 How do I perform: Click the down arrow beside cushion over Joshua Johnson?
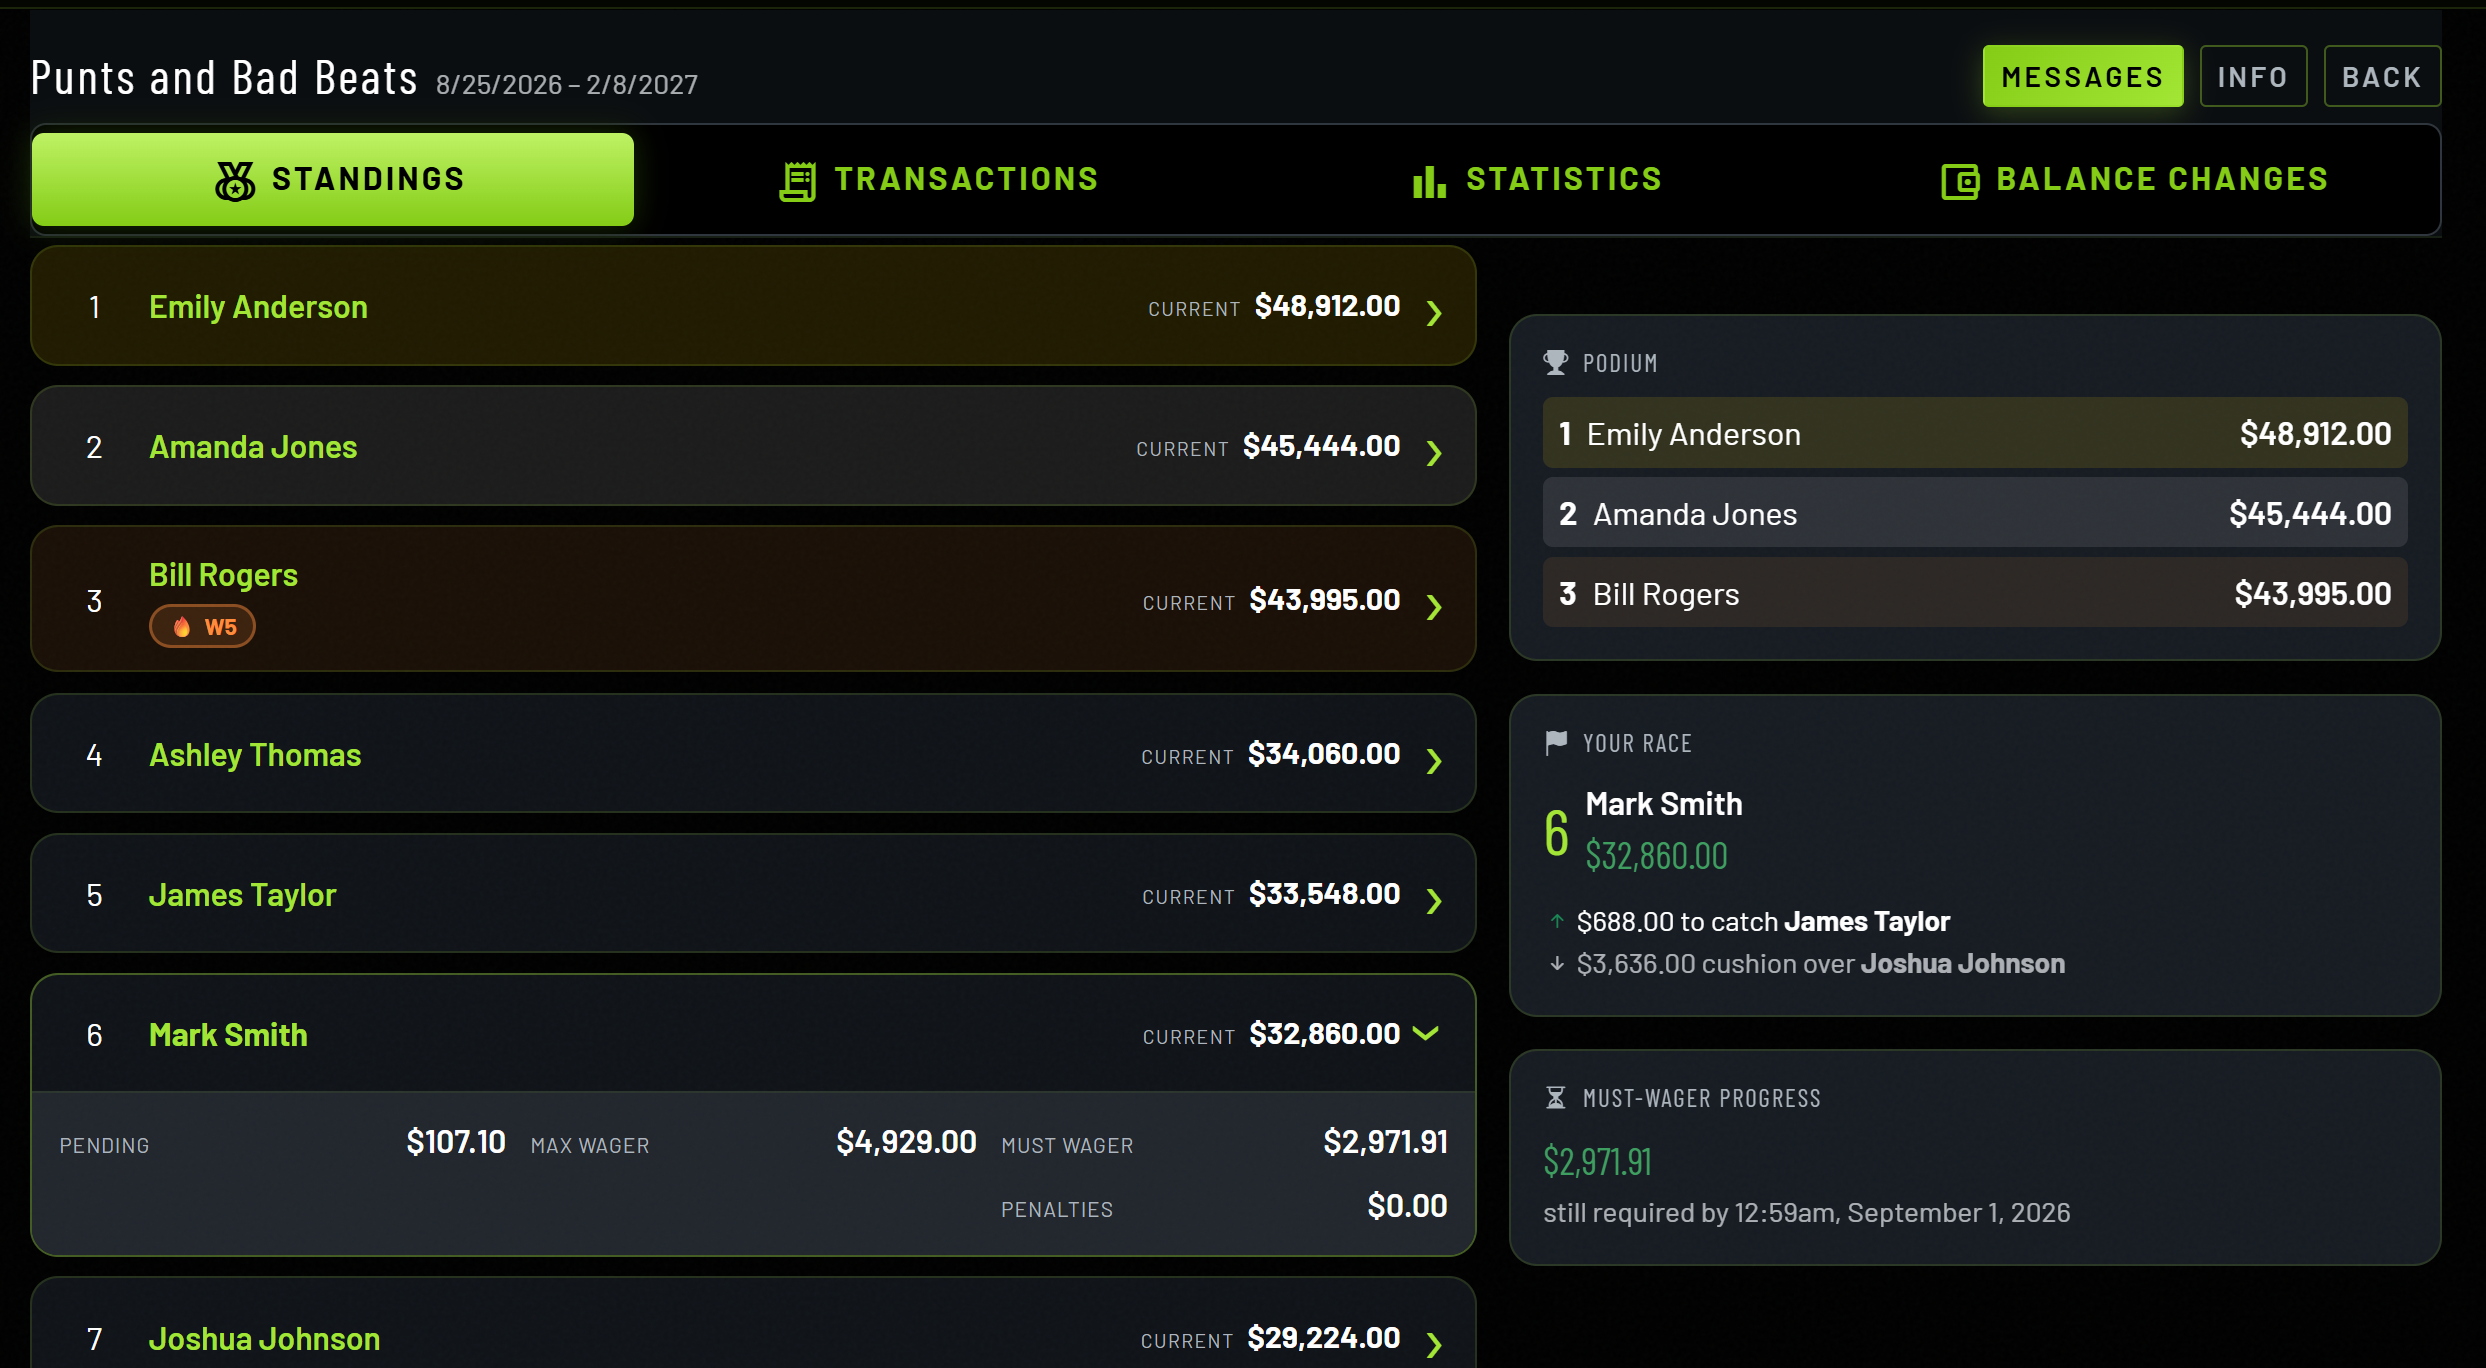point(1557,963)
